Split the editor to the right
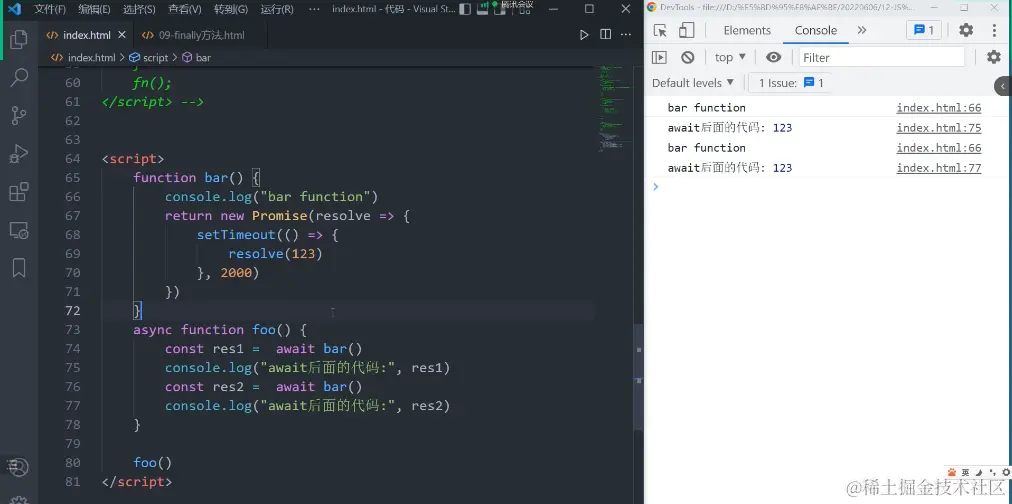 pyautogui.click(x=605, y=35)
